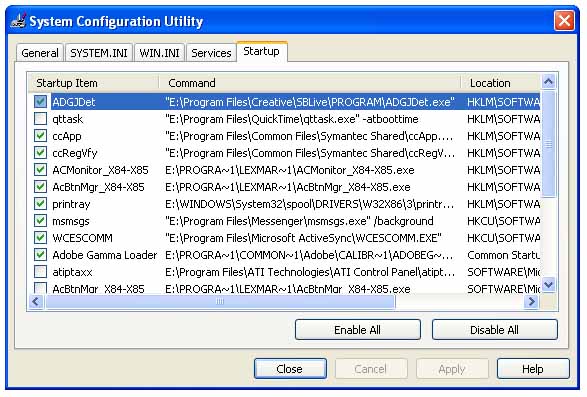The width and height of the screenshot is (587, 397).
Task: Click the qttask.exe -atboottime command text
Action: (x=292, y=119)
